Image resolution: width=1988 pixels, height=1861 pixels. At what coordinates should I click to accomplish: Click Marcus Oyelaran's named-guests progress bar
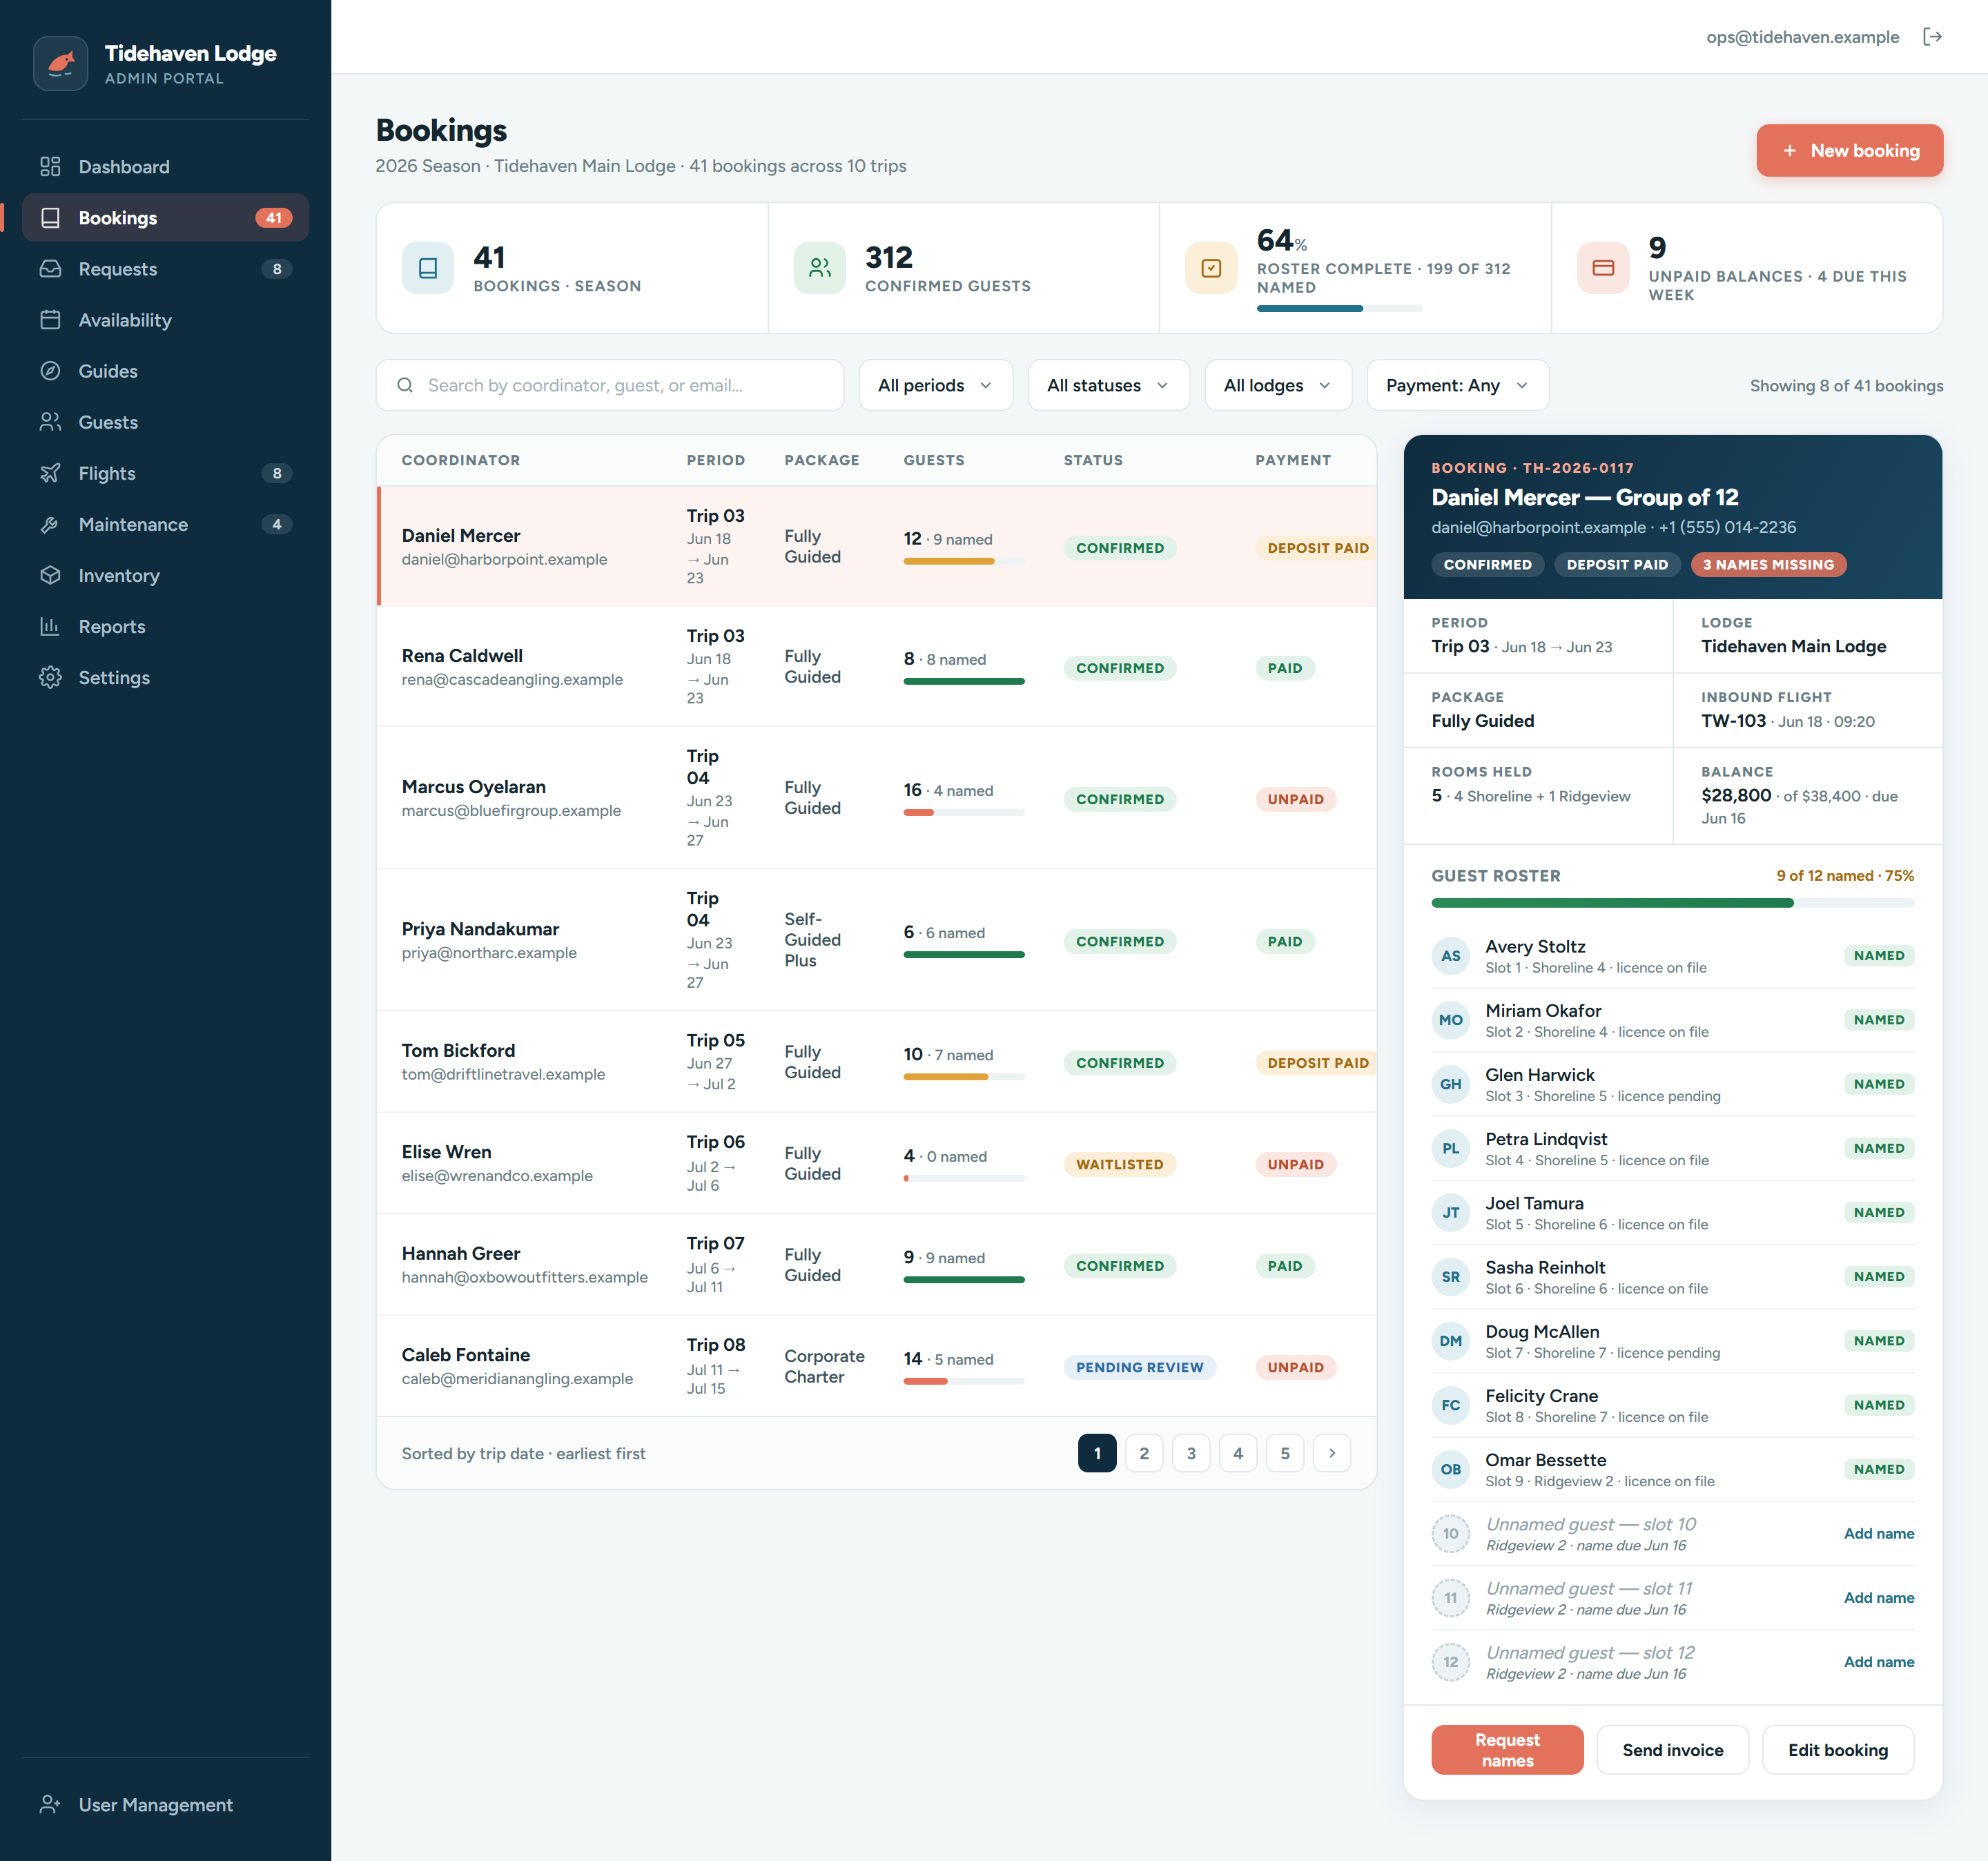coord(963,812)
